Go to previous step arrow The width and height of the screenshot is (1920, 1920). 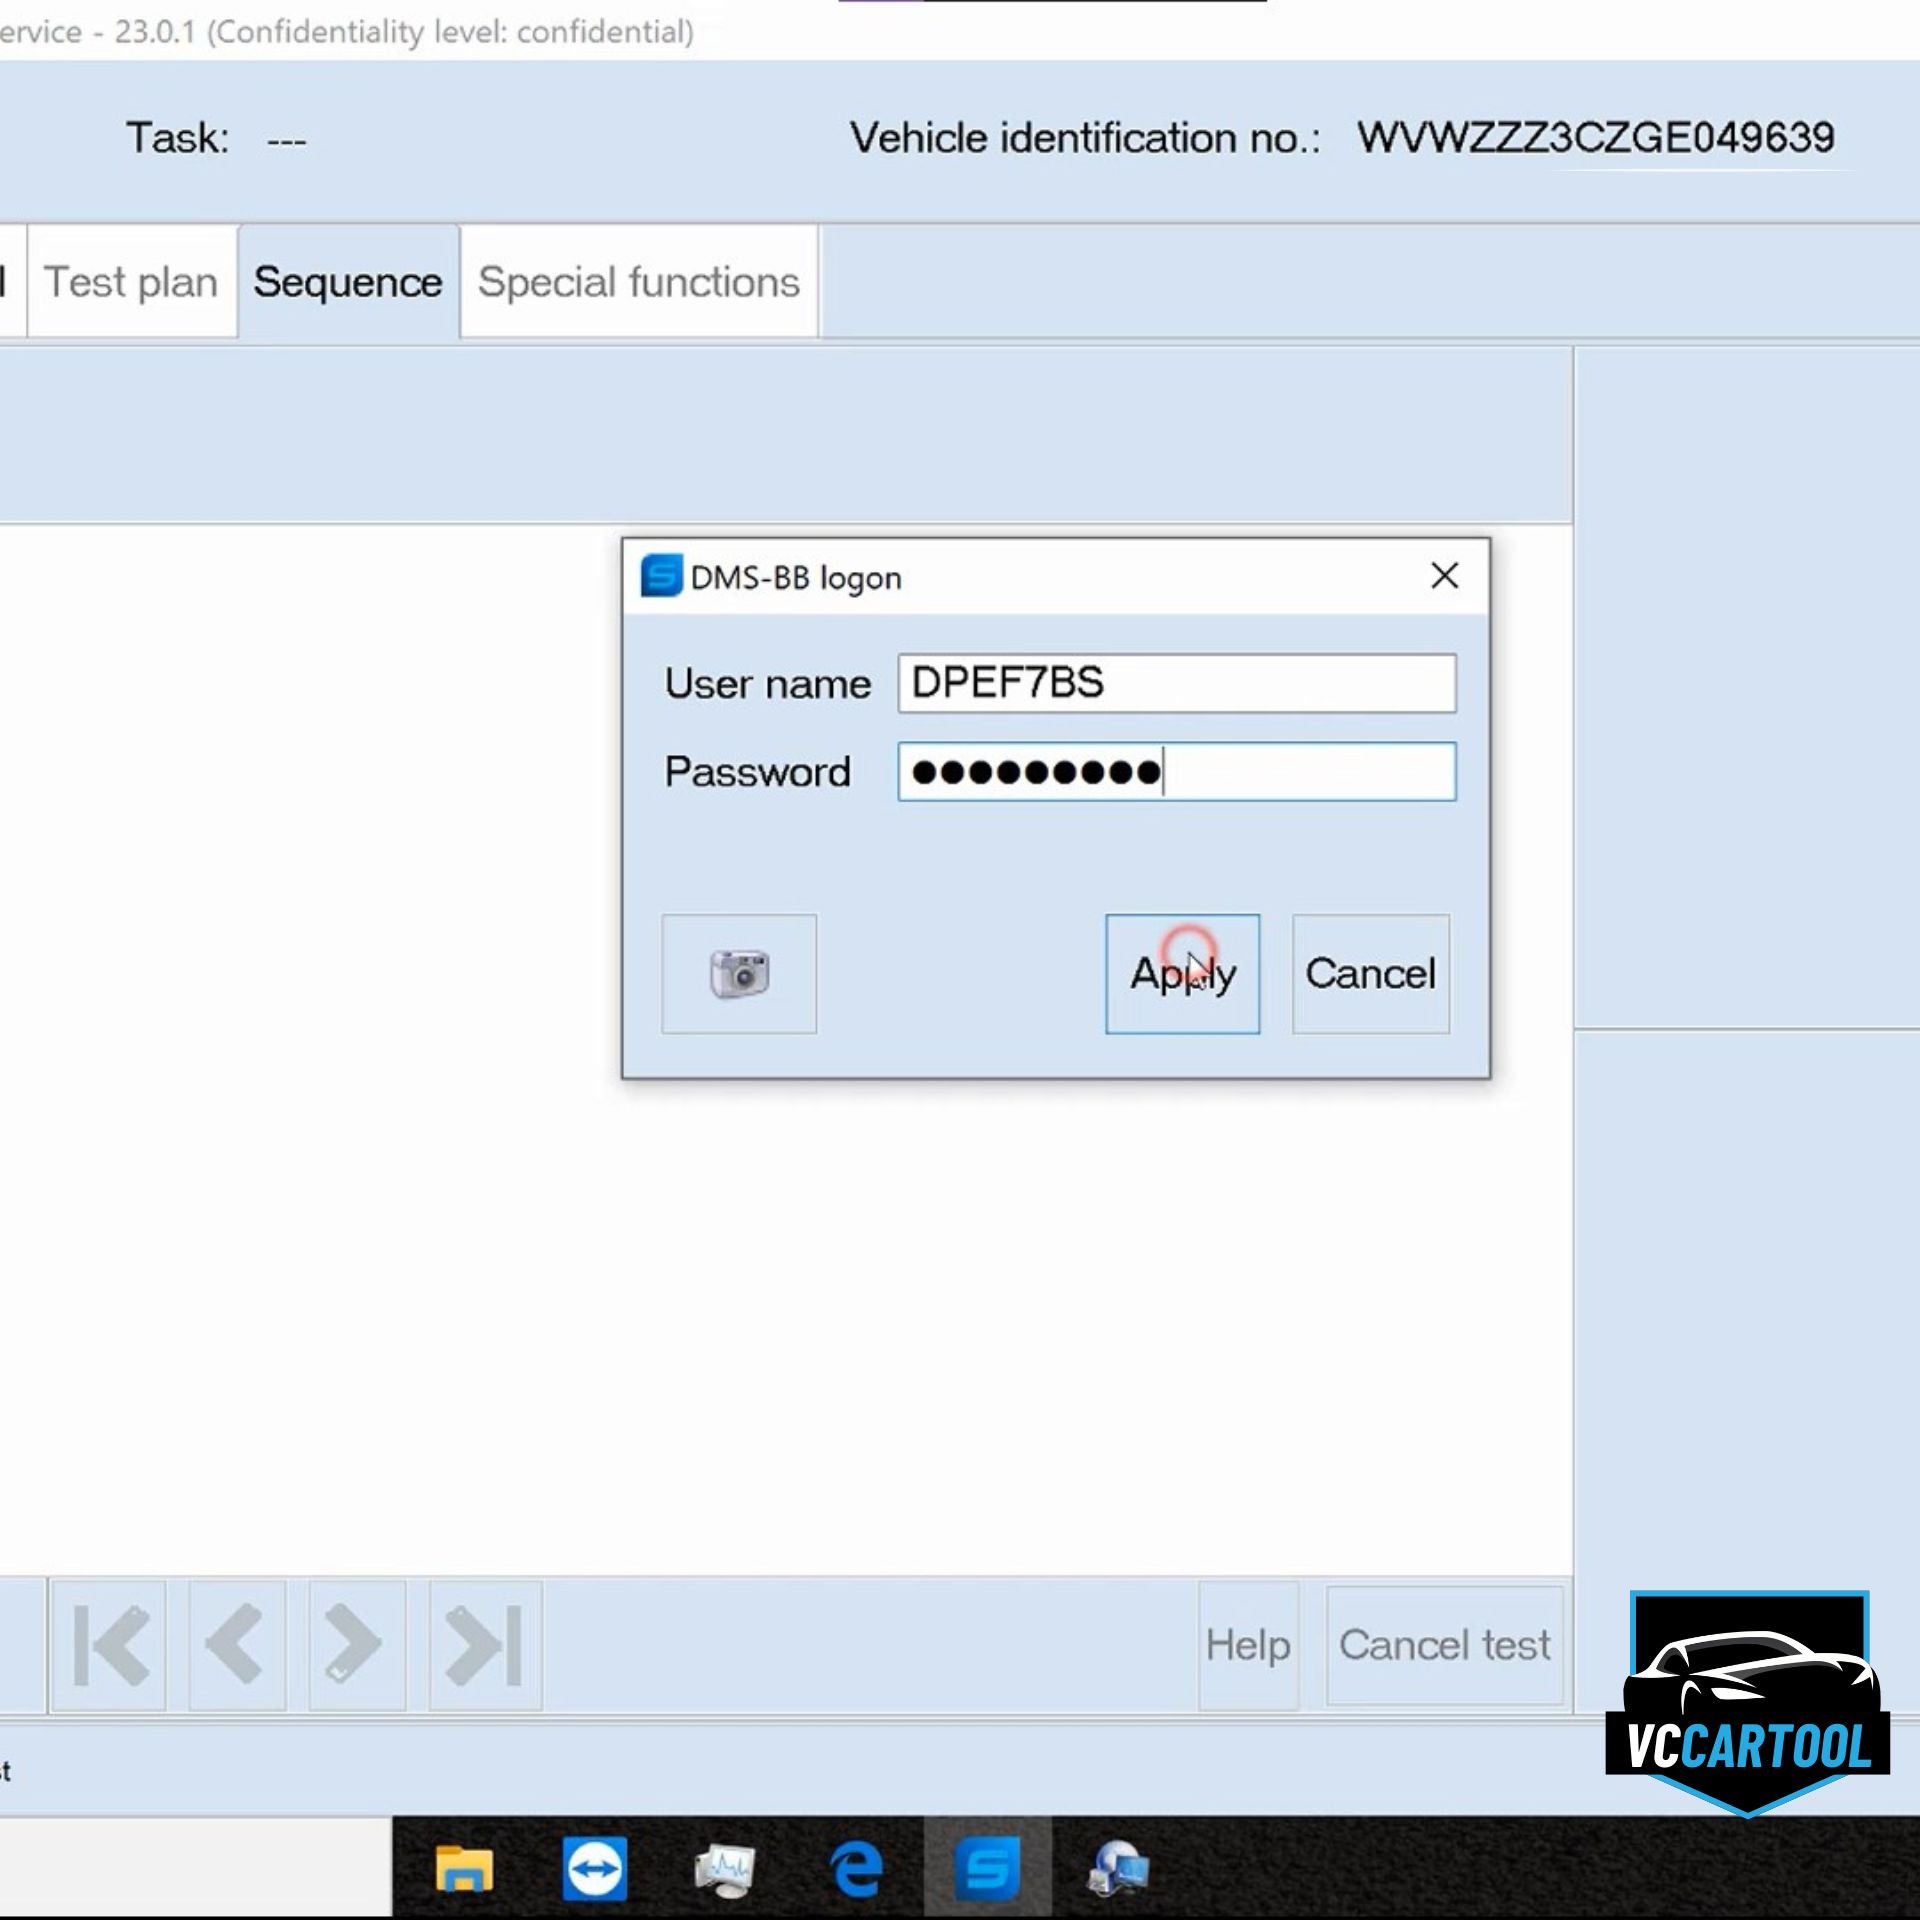click(x=236, y=1645)
